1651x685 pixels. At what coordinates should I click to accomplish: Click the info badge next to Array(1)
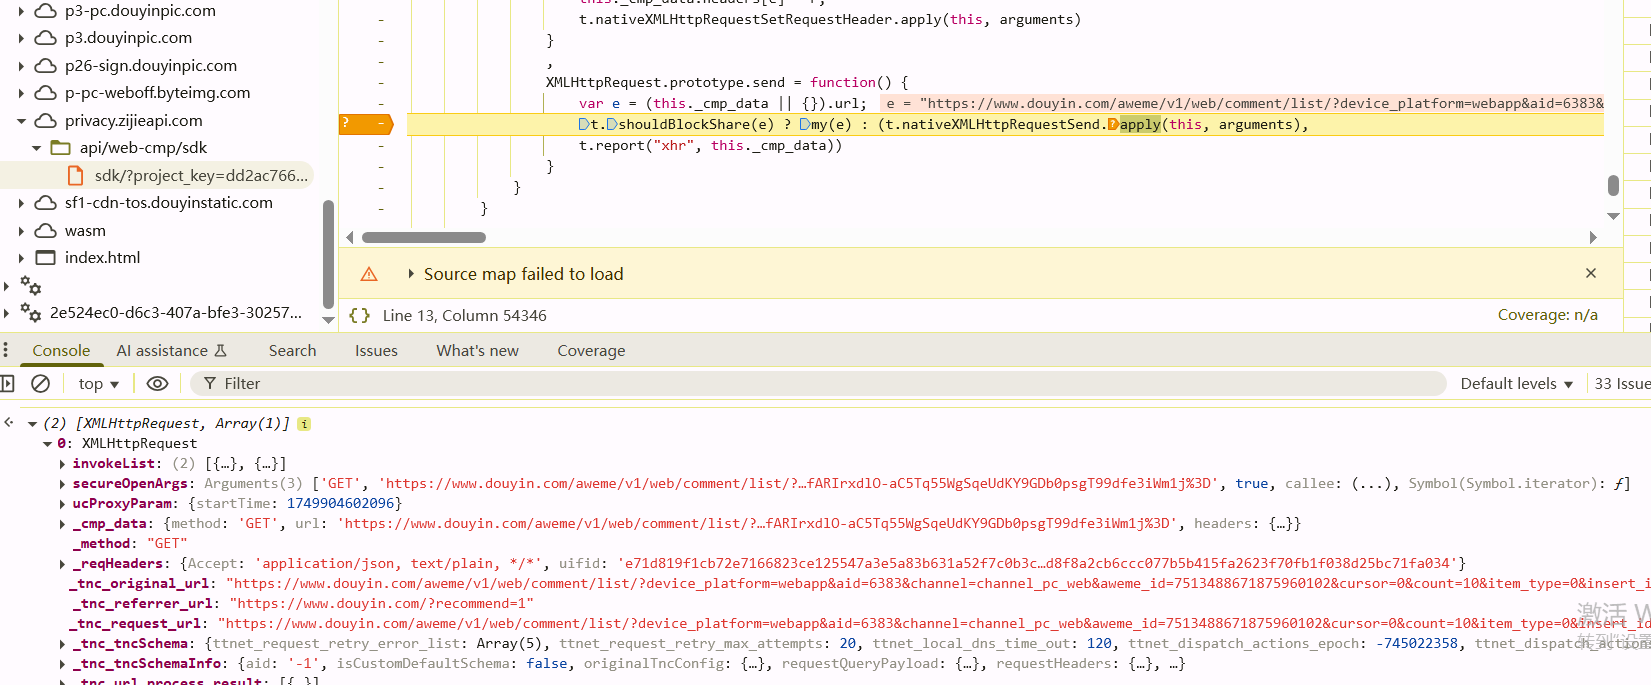pyautogui.click(x=304, y=424)
